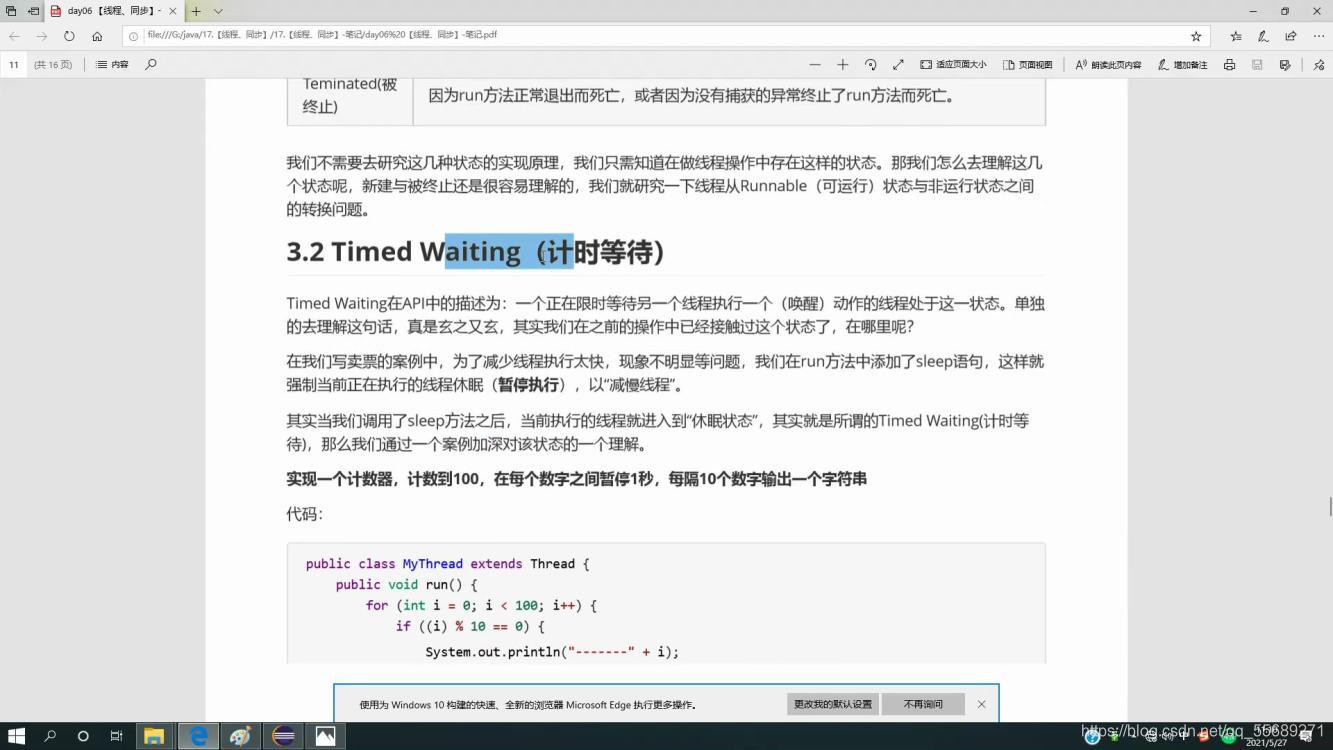Click the 代码: label
Image resolution: width=1333 pixels, height=750 pixels.
[x=304, y=514]
